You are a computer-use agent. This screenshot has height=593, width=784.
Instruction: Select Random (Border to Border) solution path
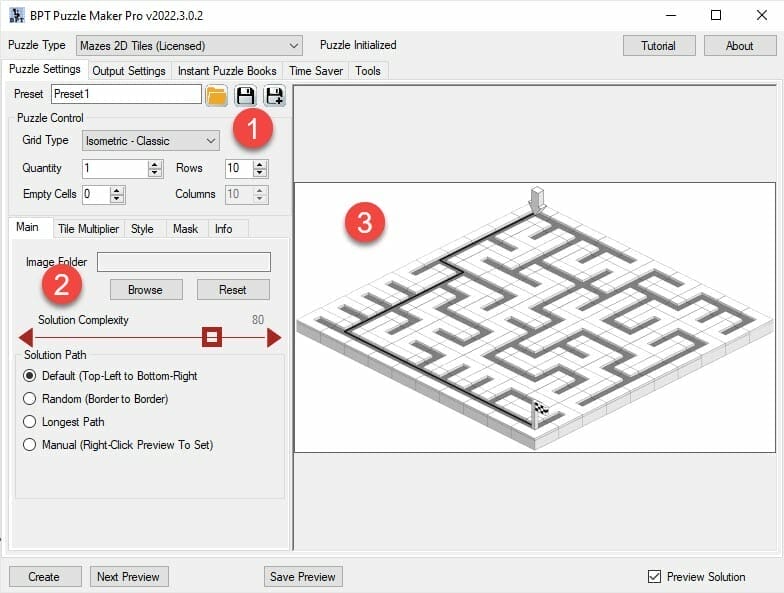[x=30, y=399]
